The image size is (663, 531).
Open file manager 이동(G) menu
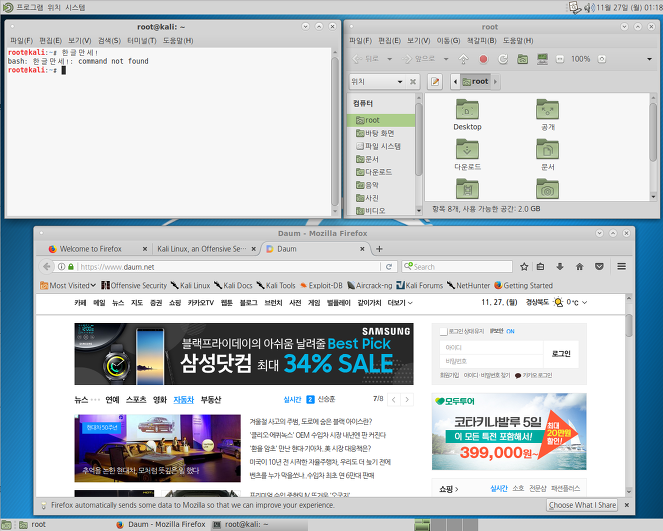pyautogui.click(x=448, y=41)
